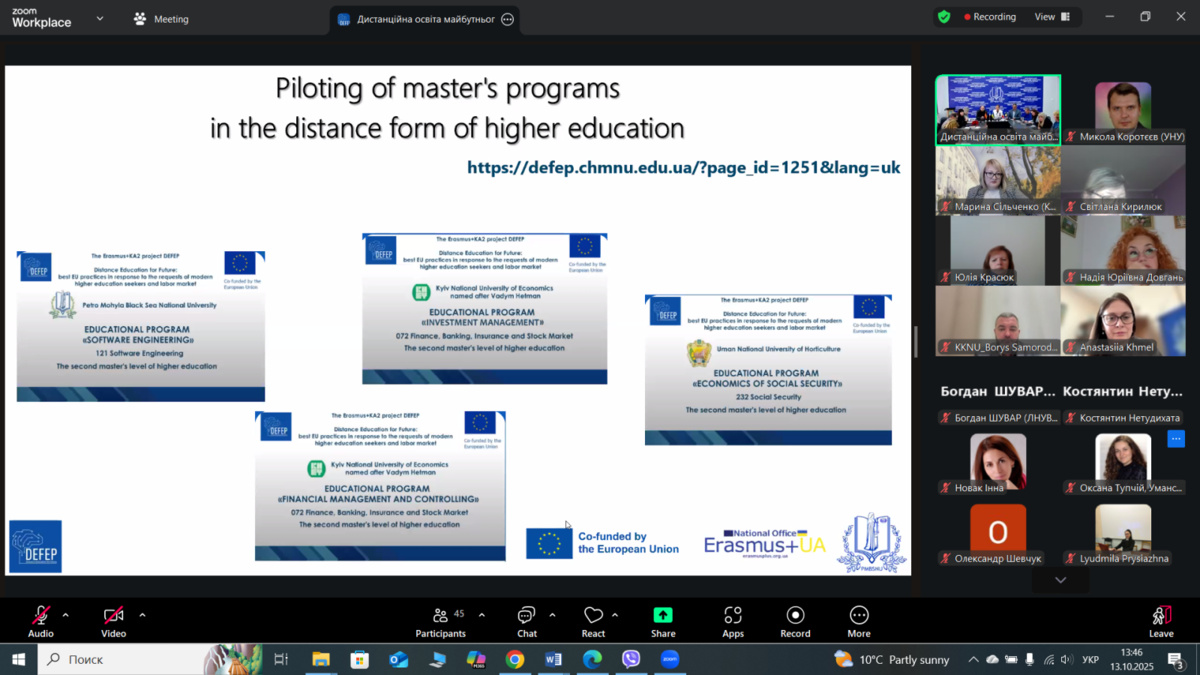Click the green encryption shield icon
This screenshot has width=1200, height=675.
pyautogui.click(x=944, y=17)
